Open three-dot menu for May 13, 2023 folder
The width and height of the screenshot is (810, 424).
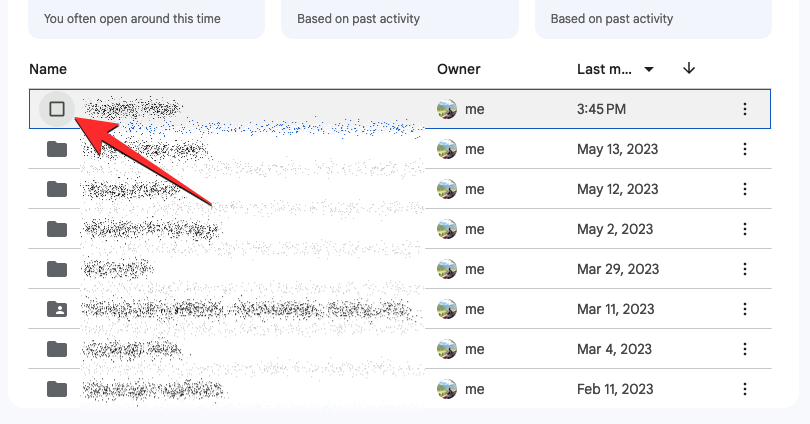tap(745, 149)
